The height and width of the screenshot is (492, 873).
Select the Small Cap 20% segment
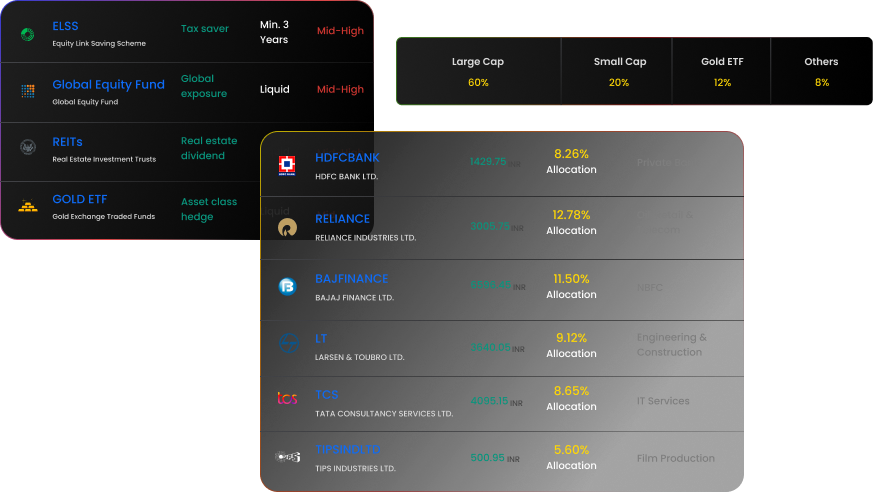(x=617, y=71)
